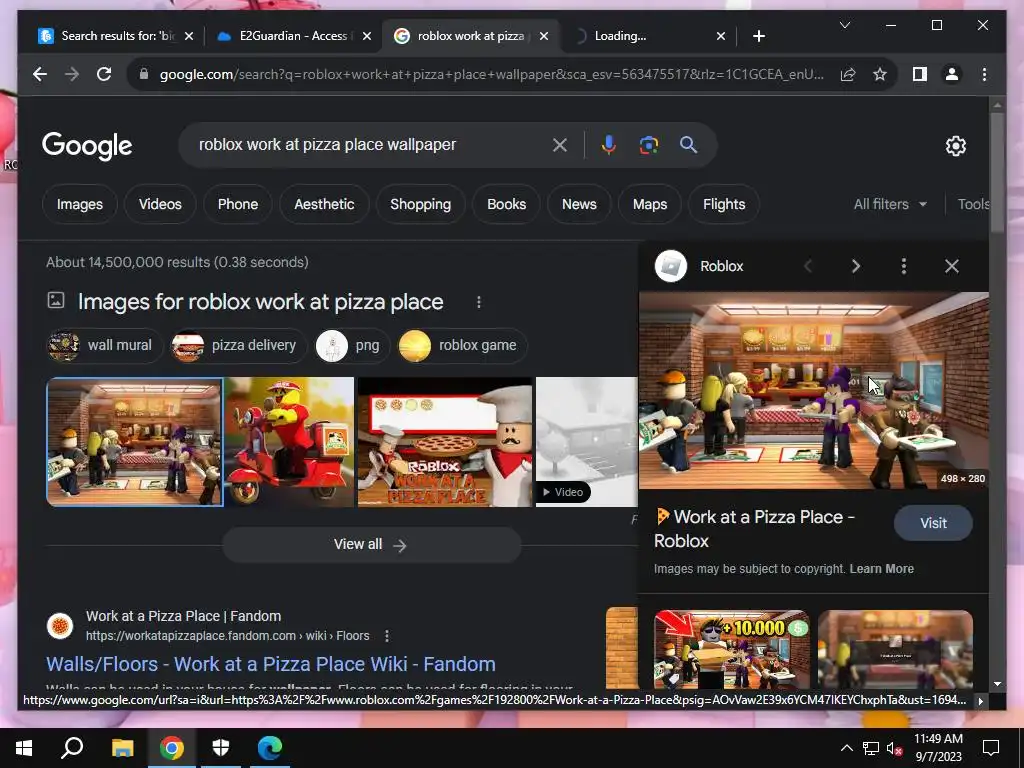Open the Chrome profile icon
Viewport: 1024px width, 768px height.
click(952, 74)
